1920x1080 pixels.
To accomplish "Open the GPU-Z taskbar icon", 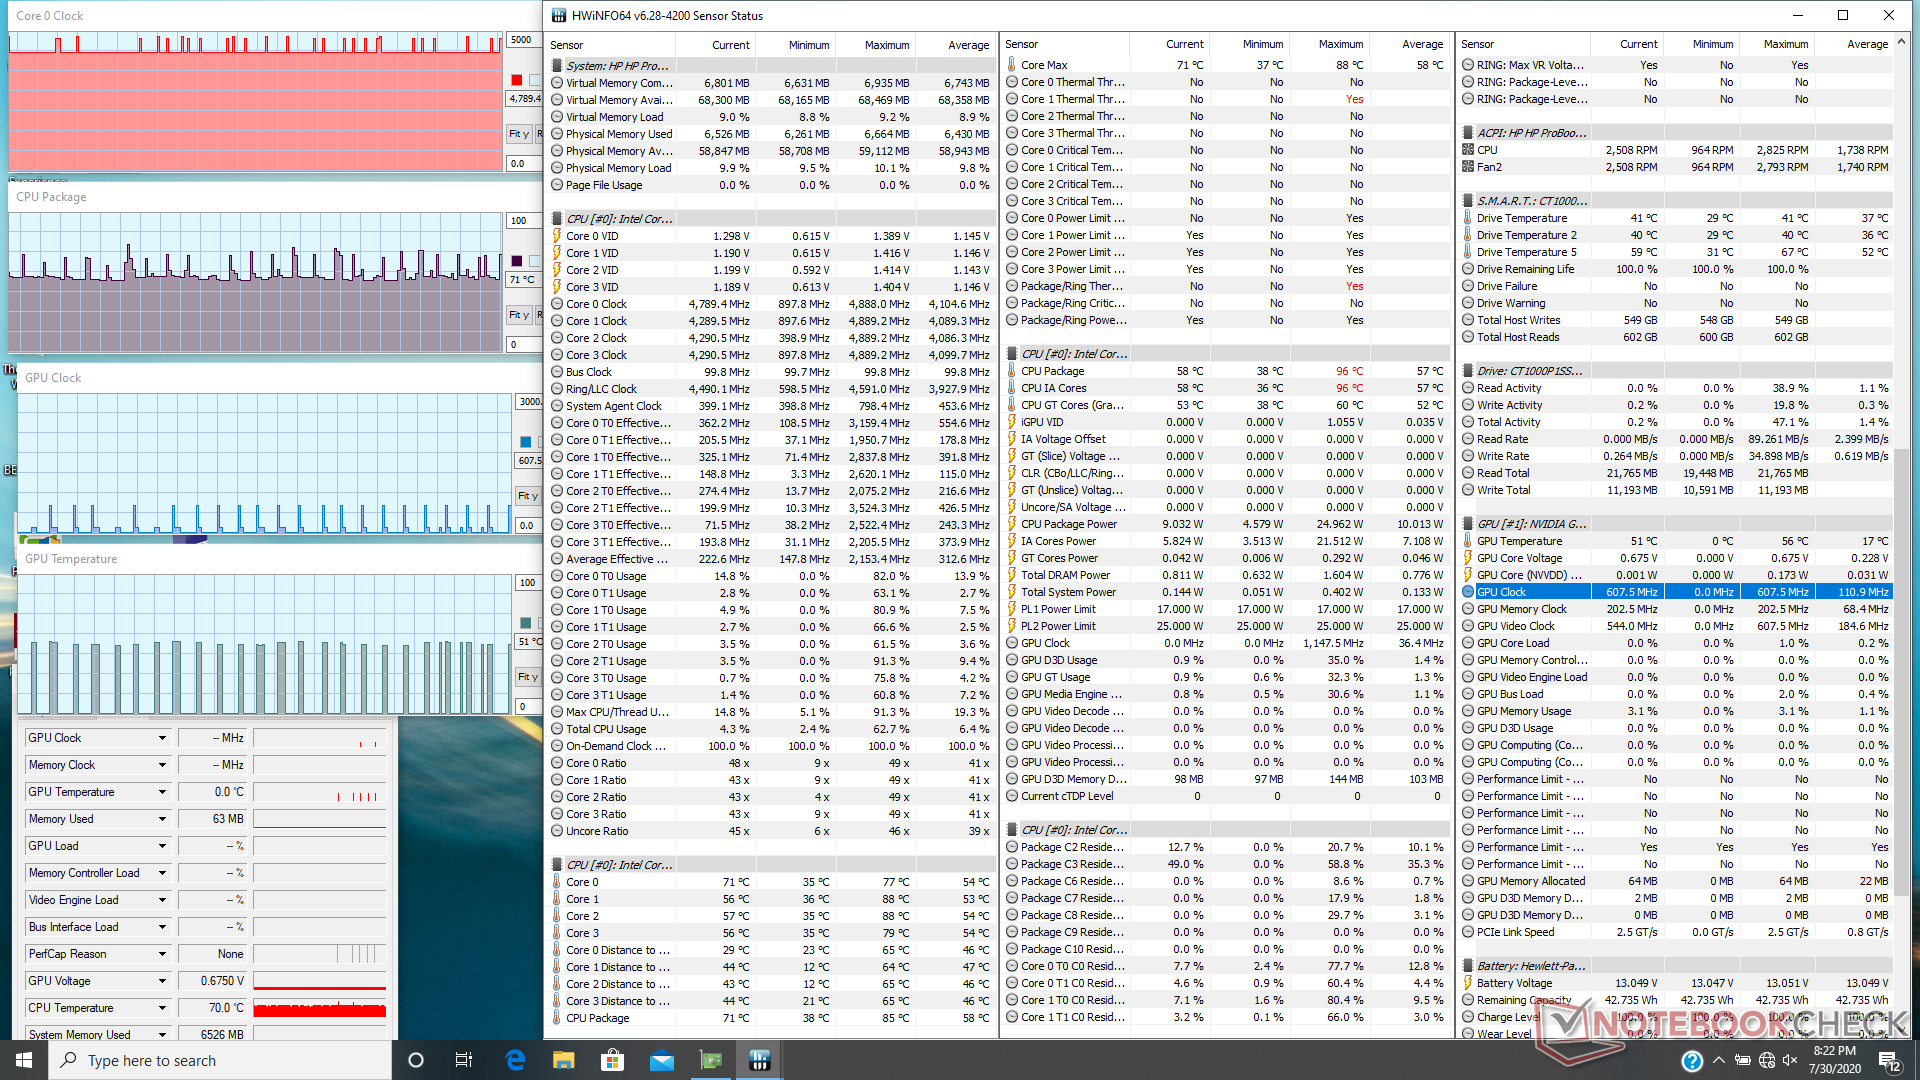I will click(710, 1060).
